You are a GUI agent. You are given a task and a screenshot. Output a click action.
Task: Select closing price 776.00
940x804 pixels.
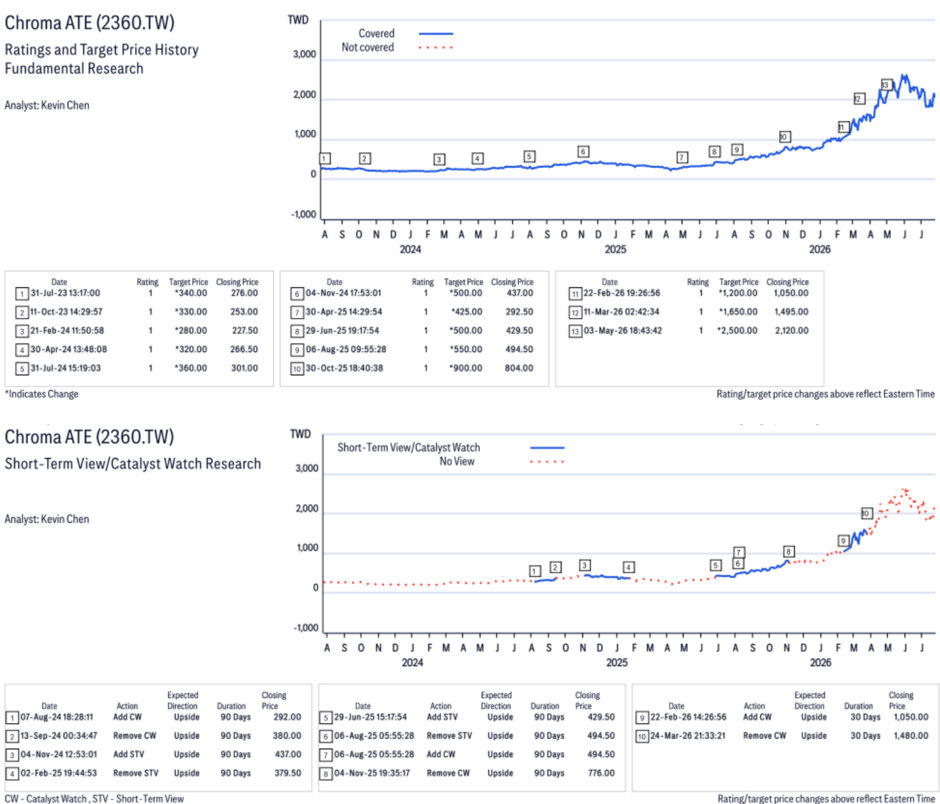pos(601,773)
